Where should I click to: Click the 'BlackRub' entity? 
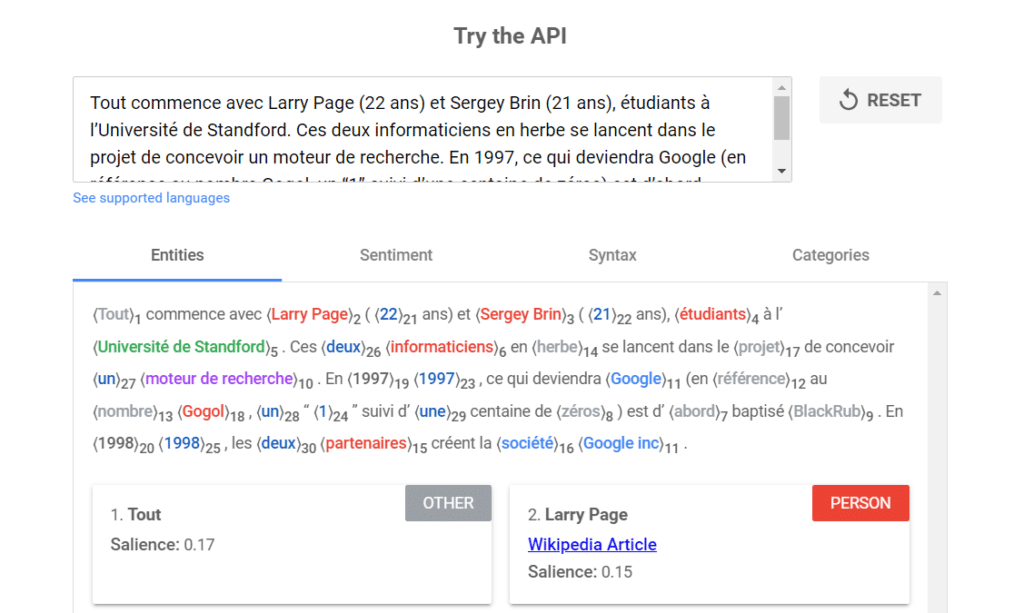tap(827, 411)
